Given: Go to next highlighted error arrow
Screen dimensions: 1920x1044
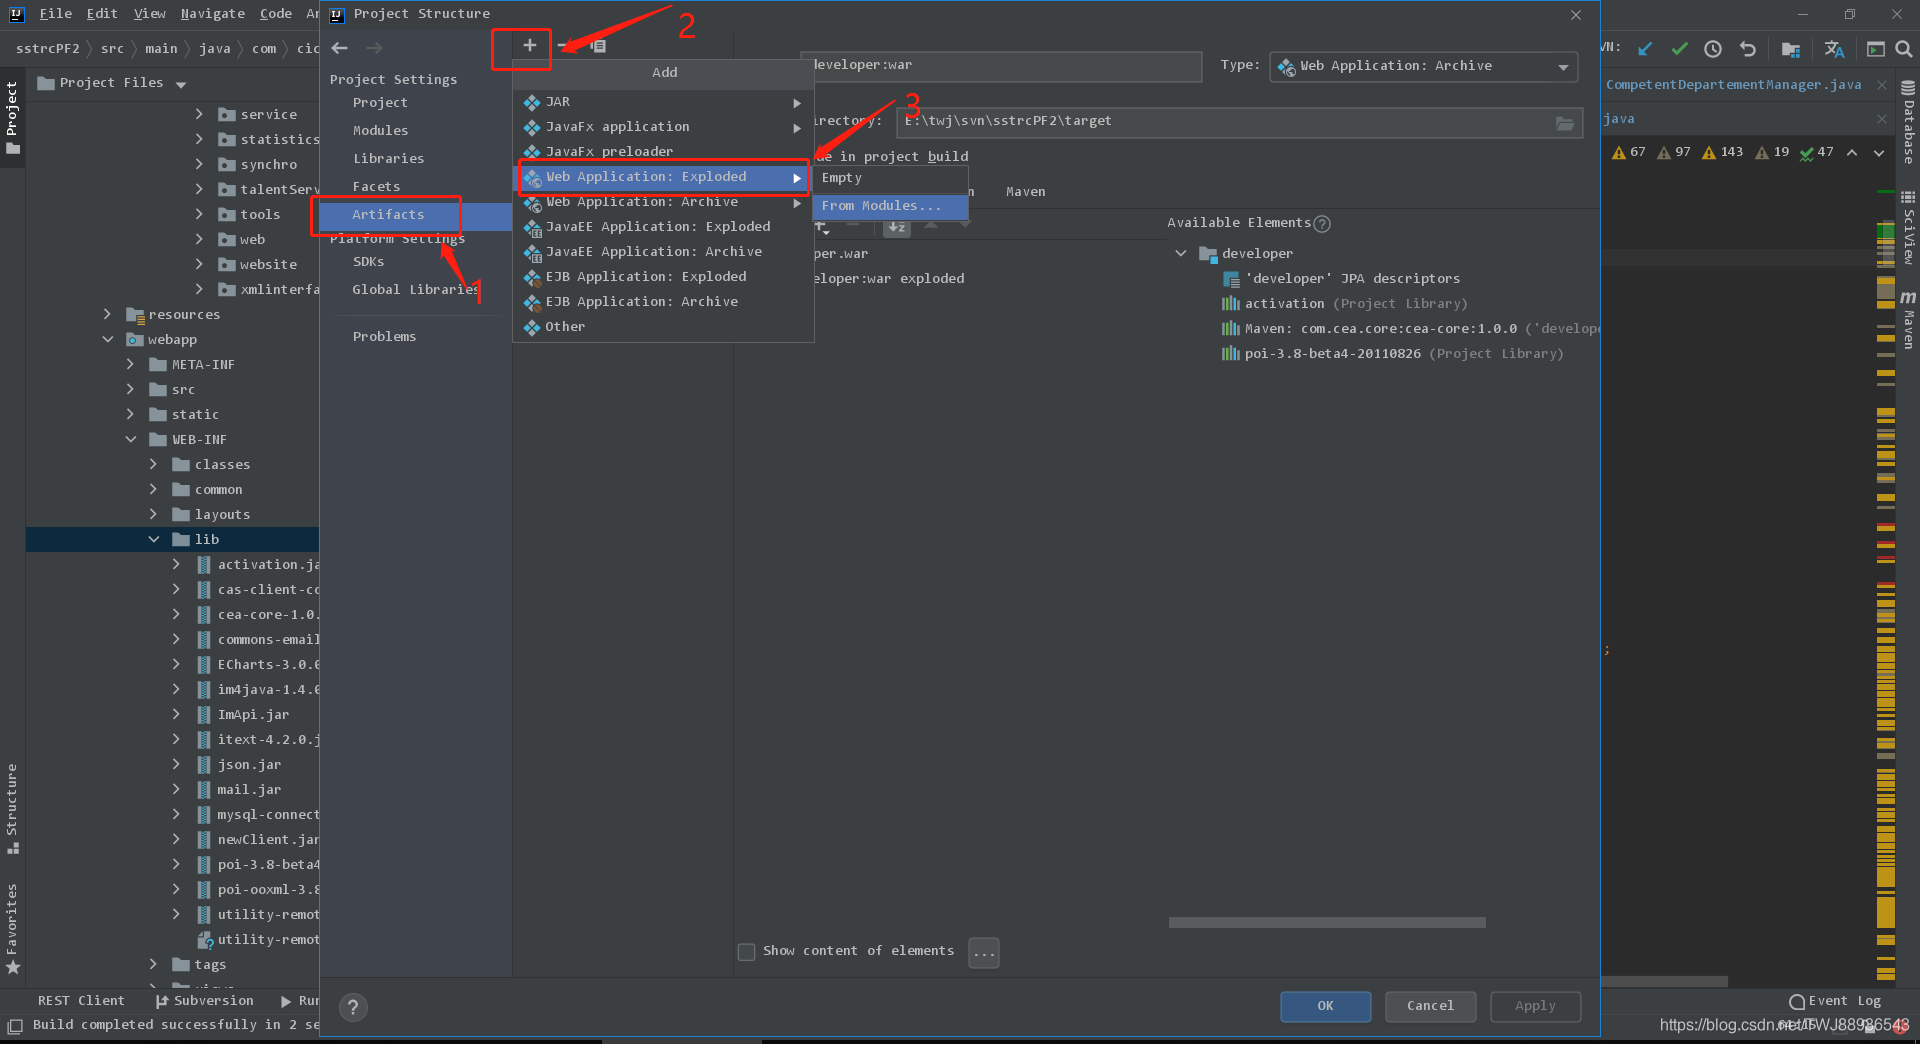Looking at the screenshot, I should [1879, 153].
